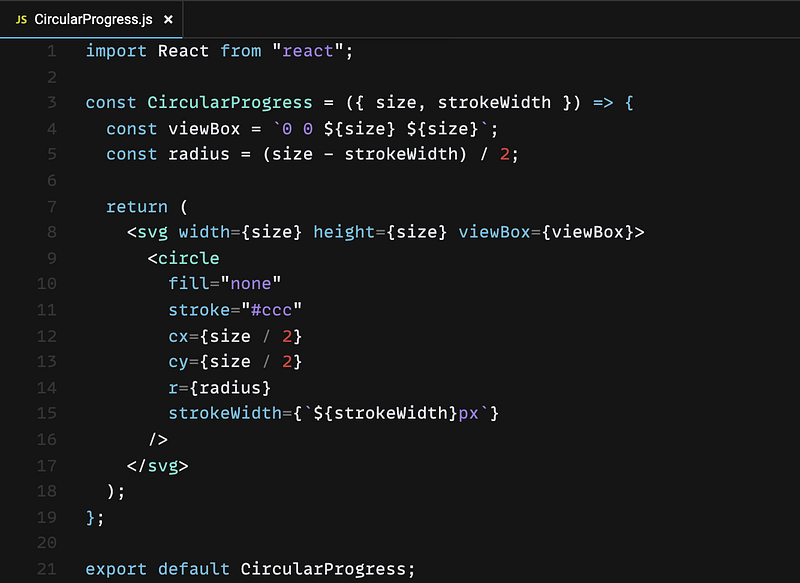Viewport: 800px width, 583px height.
Task: Click the "stroke" attribute on line 11
Action: 199,310
